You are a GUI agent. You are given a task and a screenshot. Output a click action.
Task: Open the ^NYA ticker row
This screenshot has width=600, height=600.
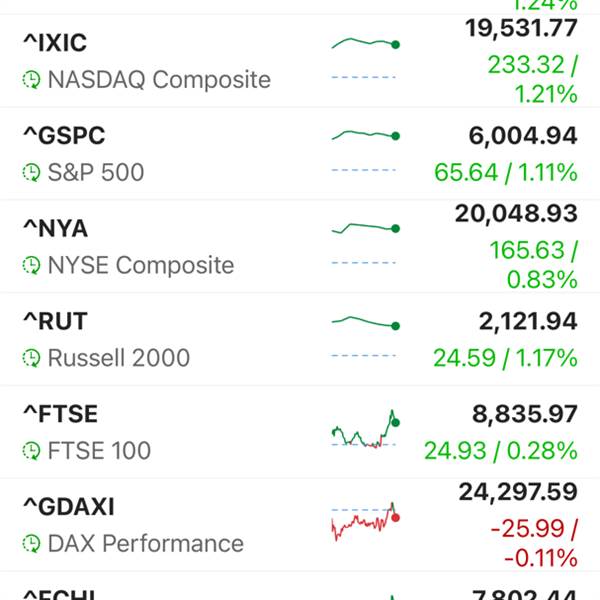tap(300, 246)
